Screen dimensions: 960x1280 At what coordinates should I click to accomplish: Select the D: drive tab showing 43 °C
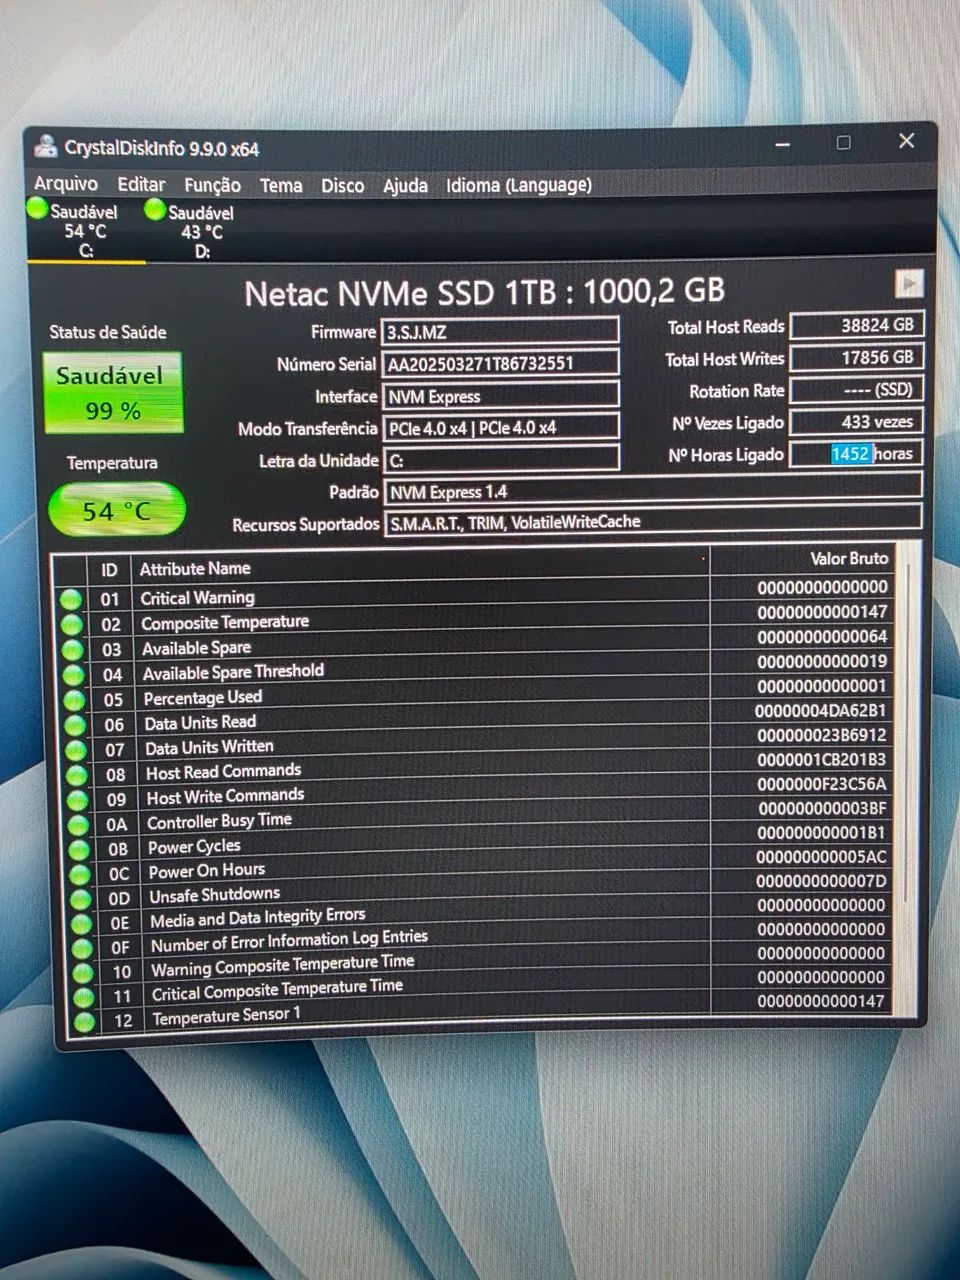[x=200, y=231]
